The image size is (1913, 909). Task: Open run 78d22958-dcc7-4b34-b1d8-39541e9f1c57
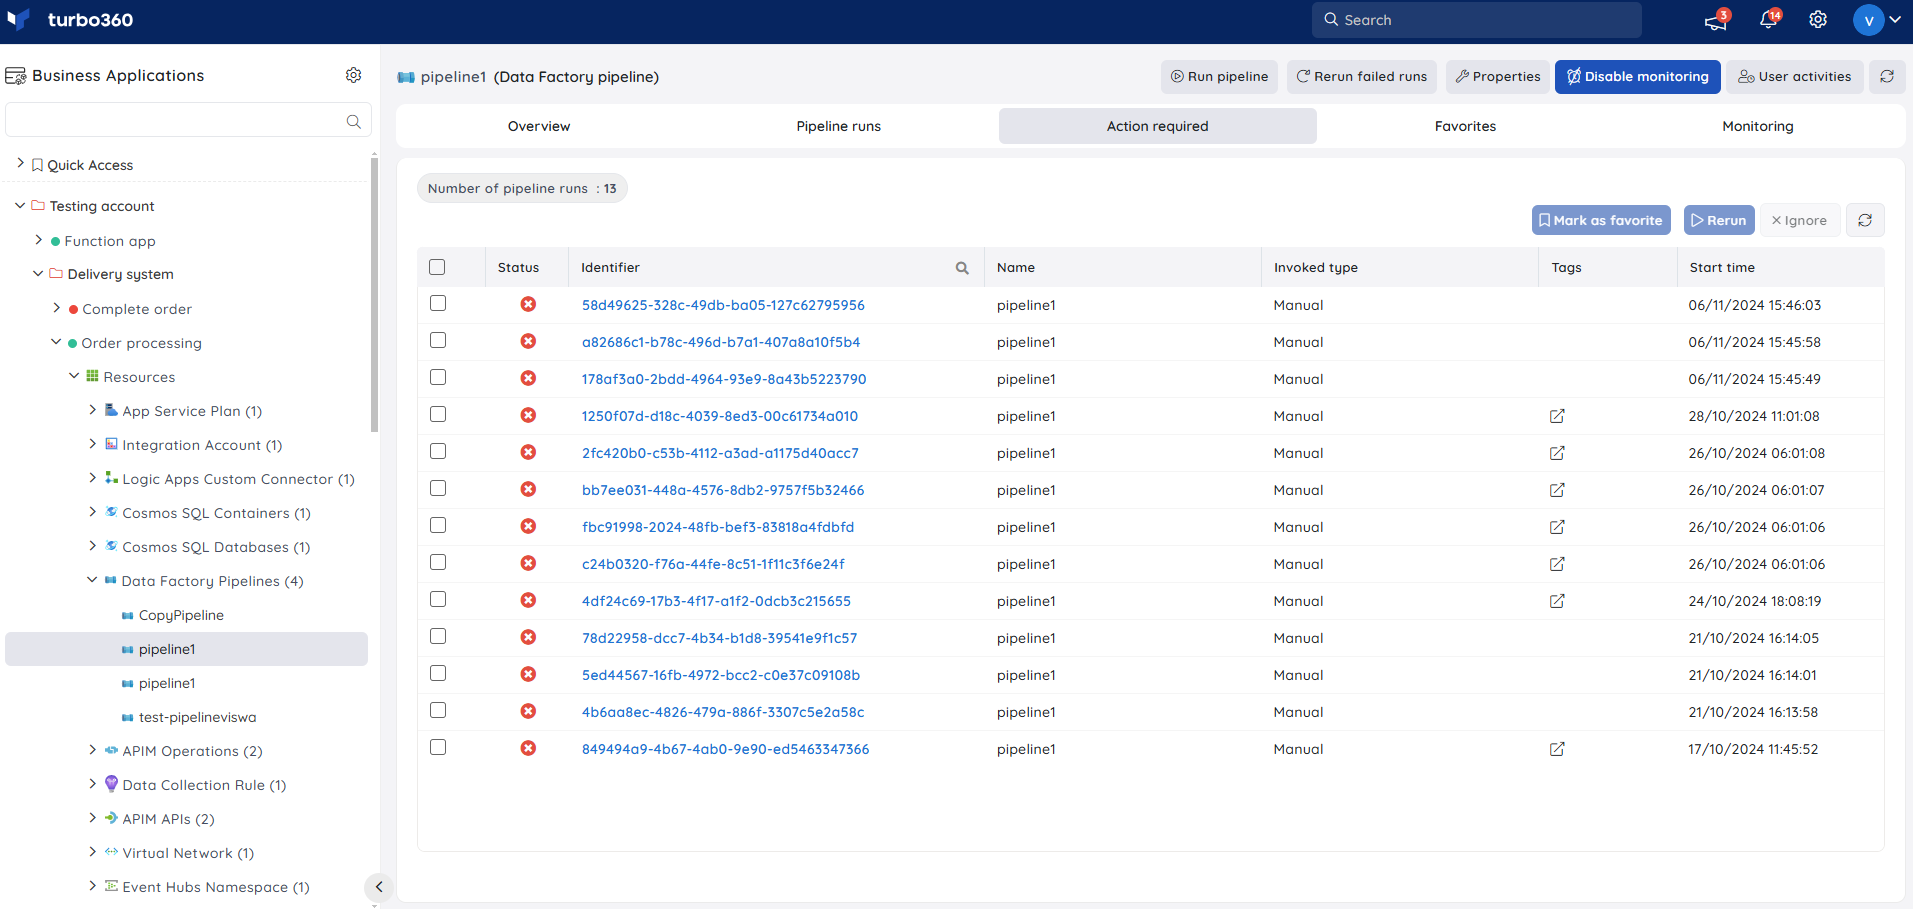720,638
